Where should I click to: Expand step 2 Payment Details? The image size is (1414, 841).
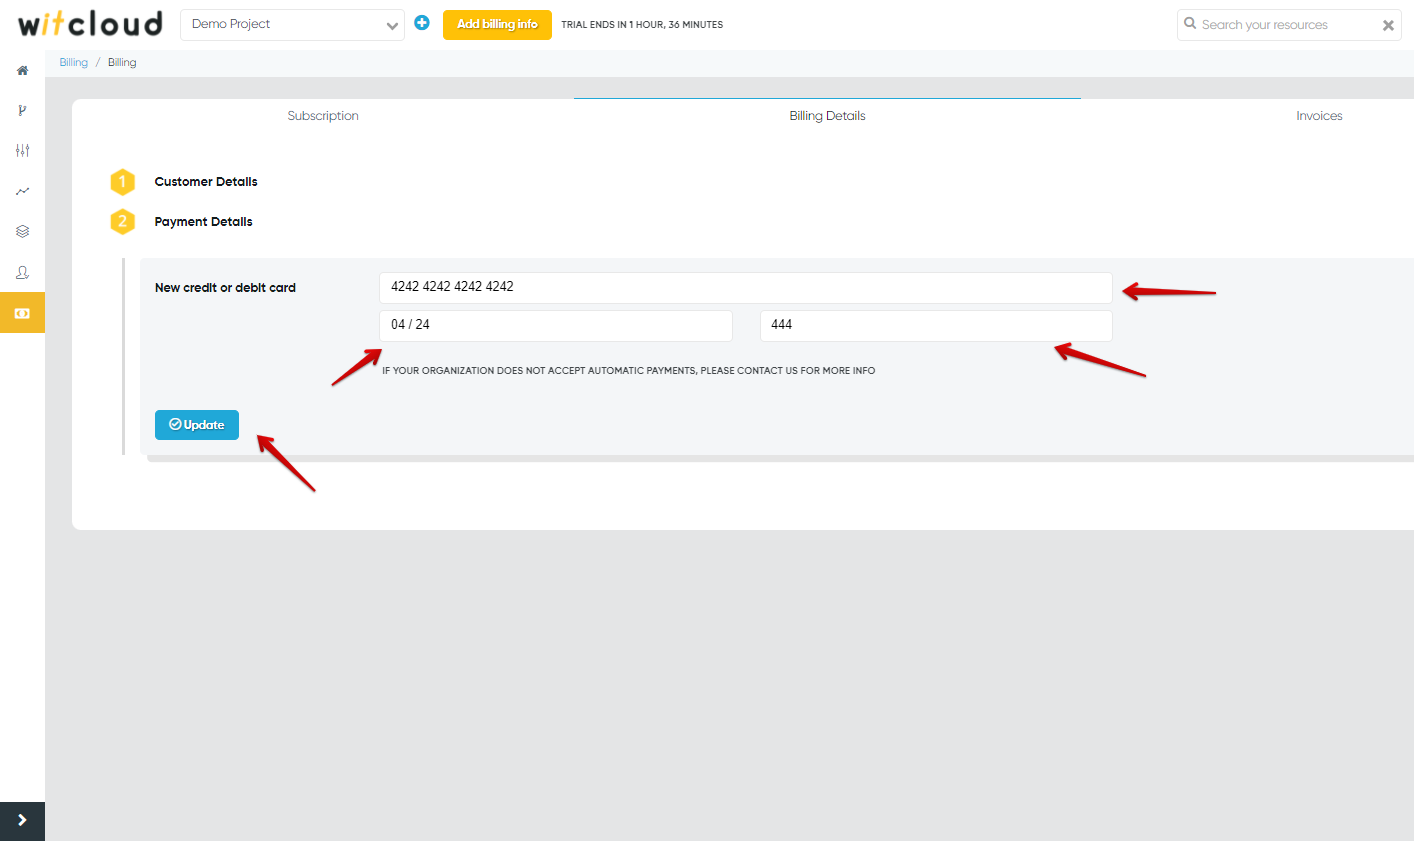tap(203, 222)
